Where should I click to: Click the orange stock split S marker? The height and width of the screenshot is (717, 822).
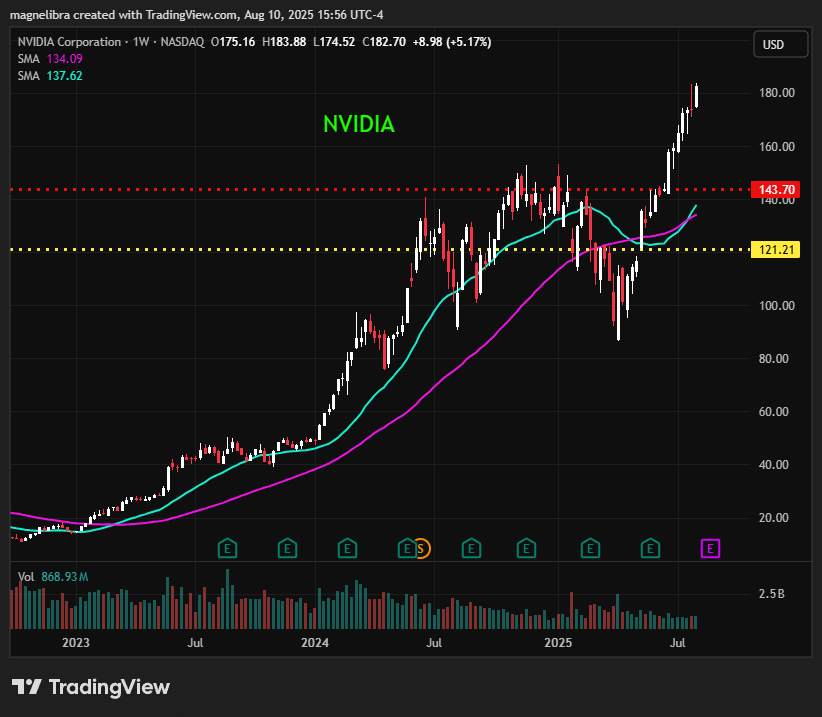pos(422,549)
